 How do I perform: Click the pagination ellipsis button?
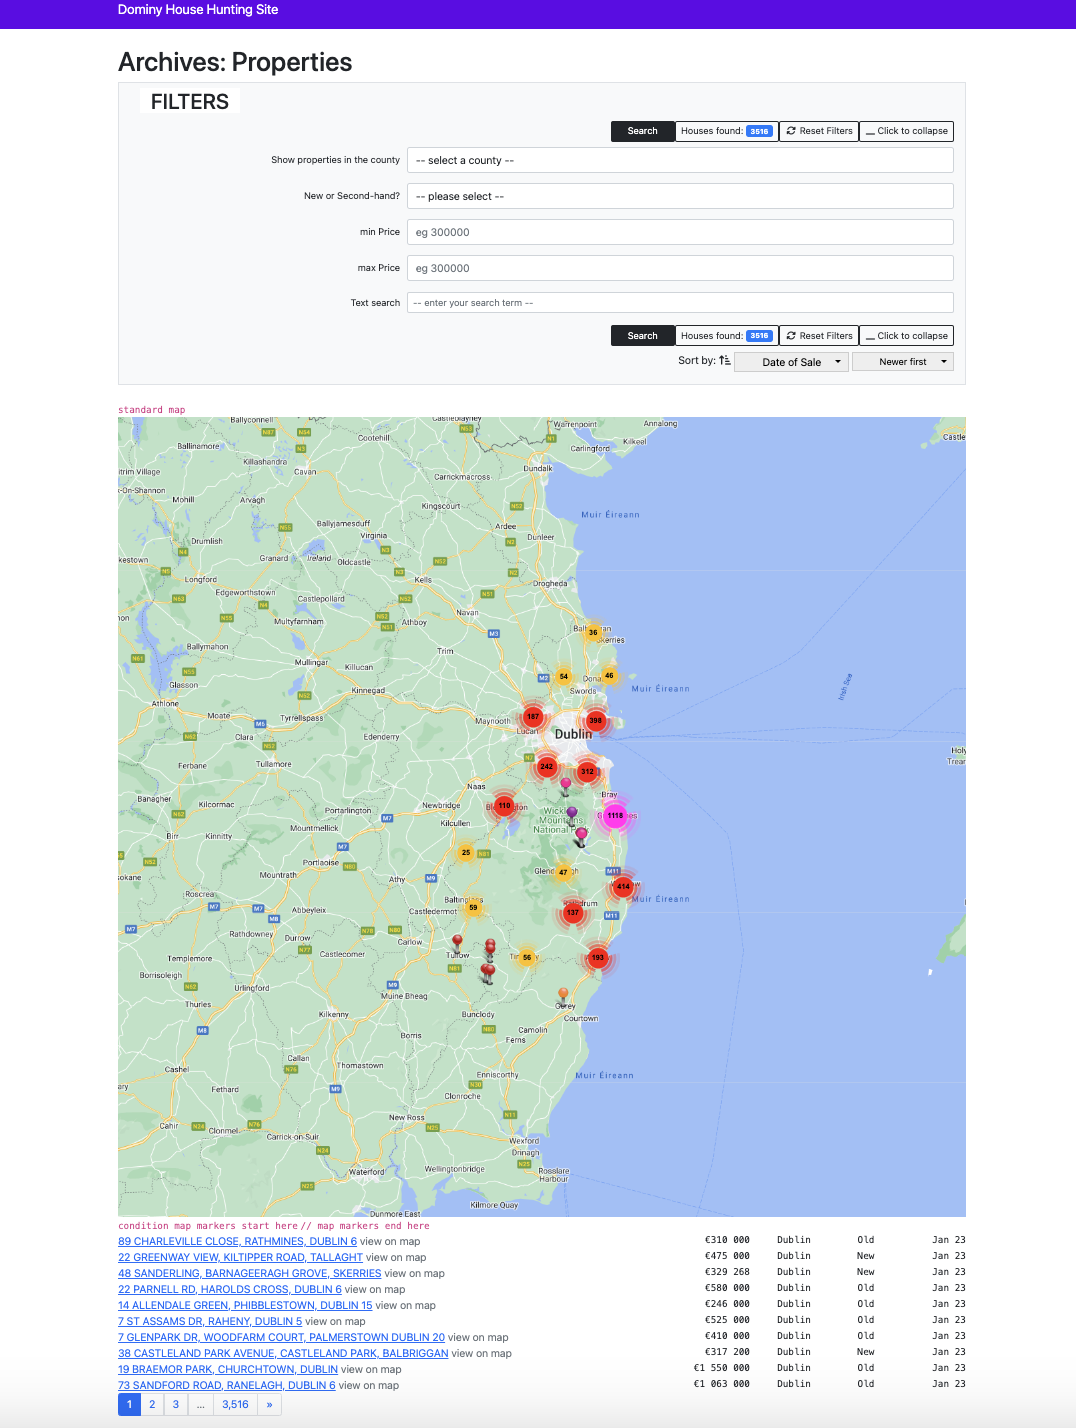[200, 1404]
